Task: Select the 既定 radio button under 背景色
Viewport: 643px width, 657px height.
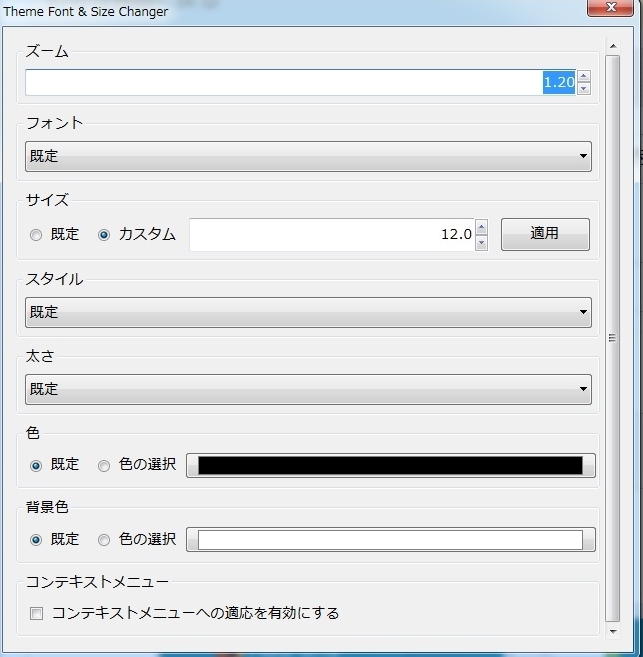Action: (36, 540)
